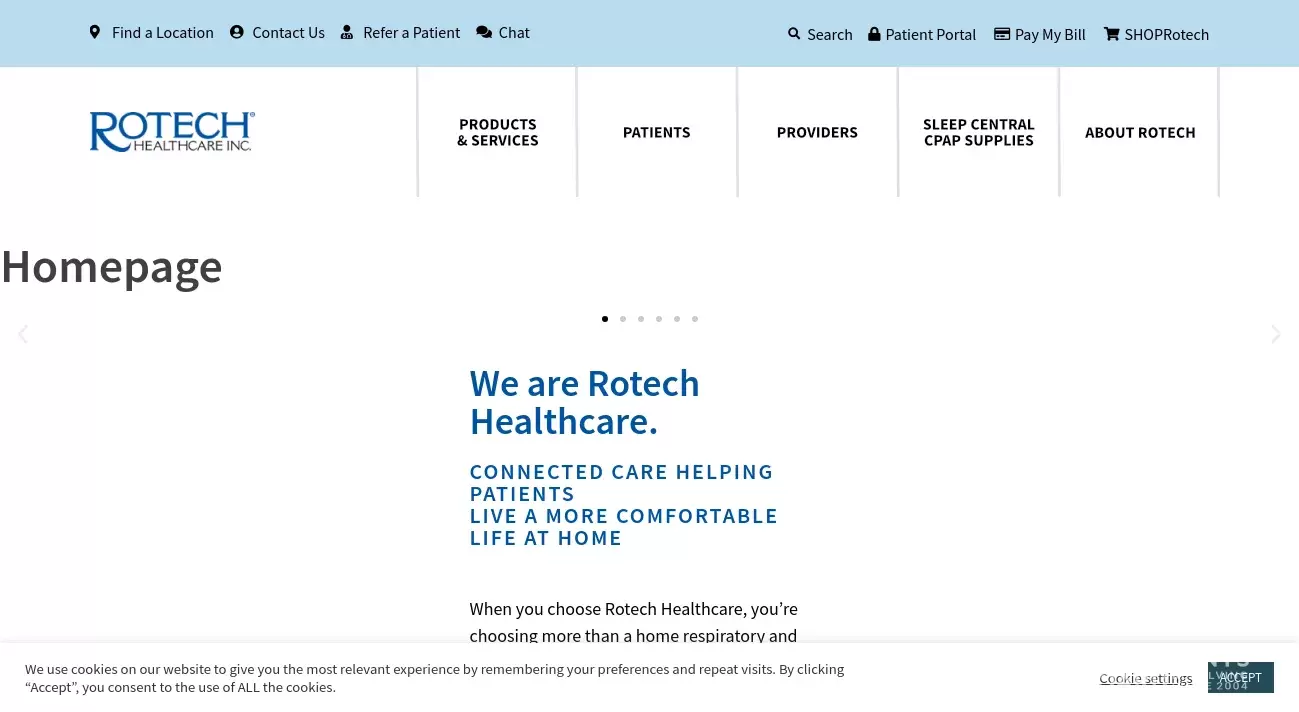
Task: Expand the Products & Services menu
Action: pyautogui.click(x=497, y=132)
